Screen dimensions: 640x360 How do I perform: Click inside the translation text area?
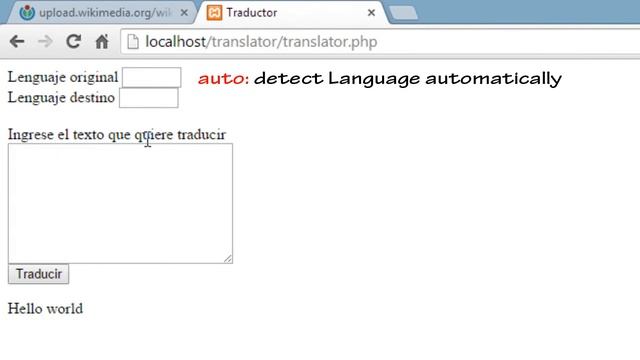120,203
